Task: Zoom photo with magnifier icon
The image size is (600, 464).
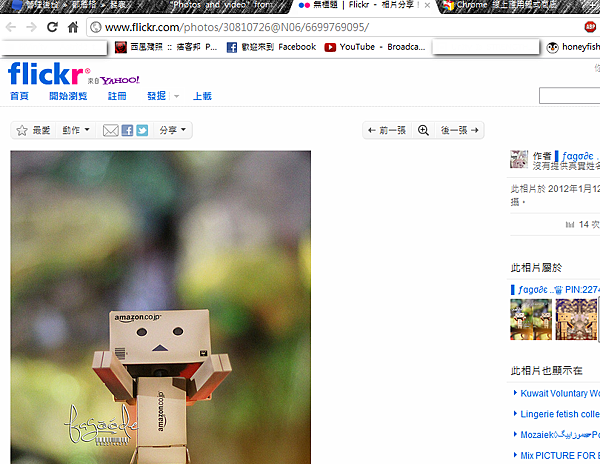Action: click(423, 130)
